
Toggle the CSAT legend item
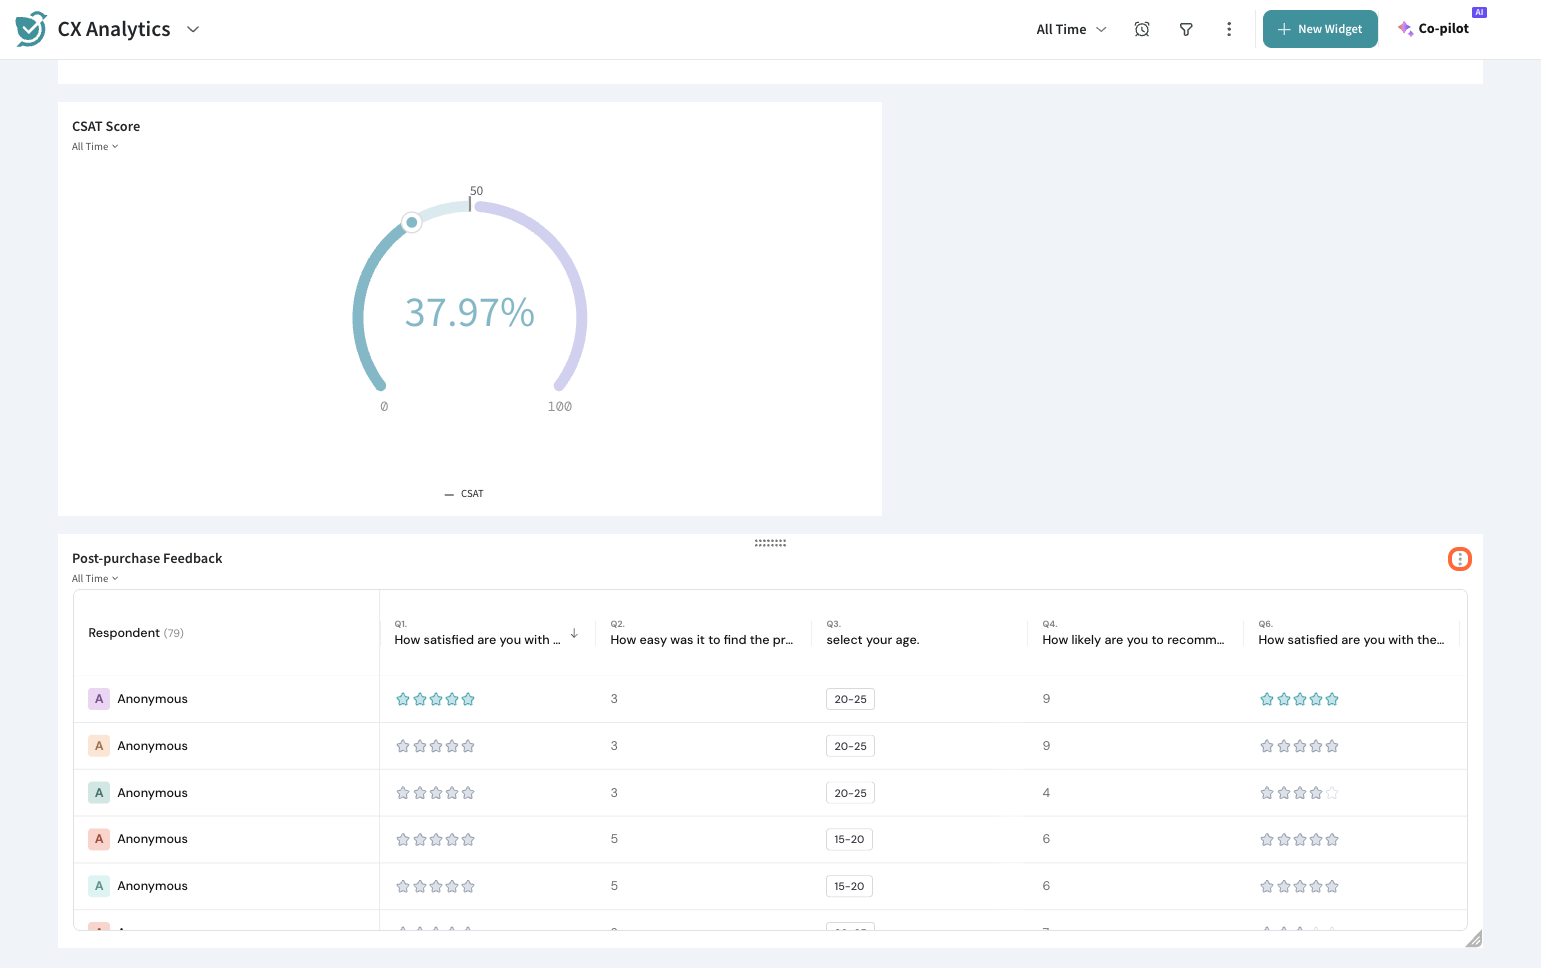pos(464,494)
